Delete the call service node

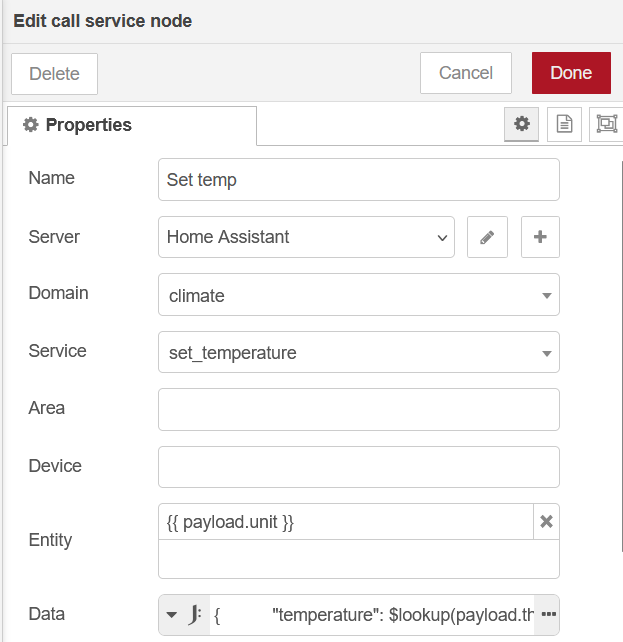[x=54, y=73]
